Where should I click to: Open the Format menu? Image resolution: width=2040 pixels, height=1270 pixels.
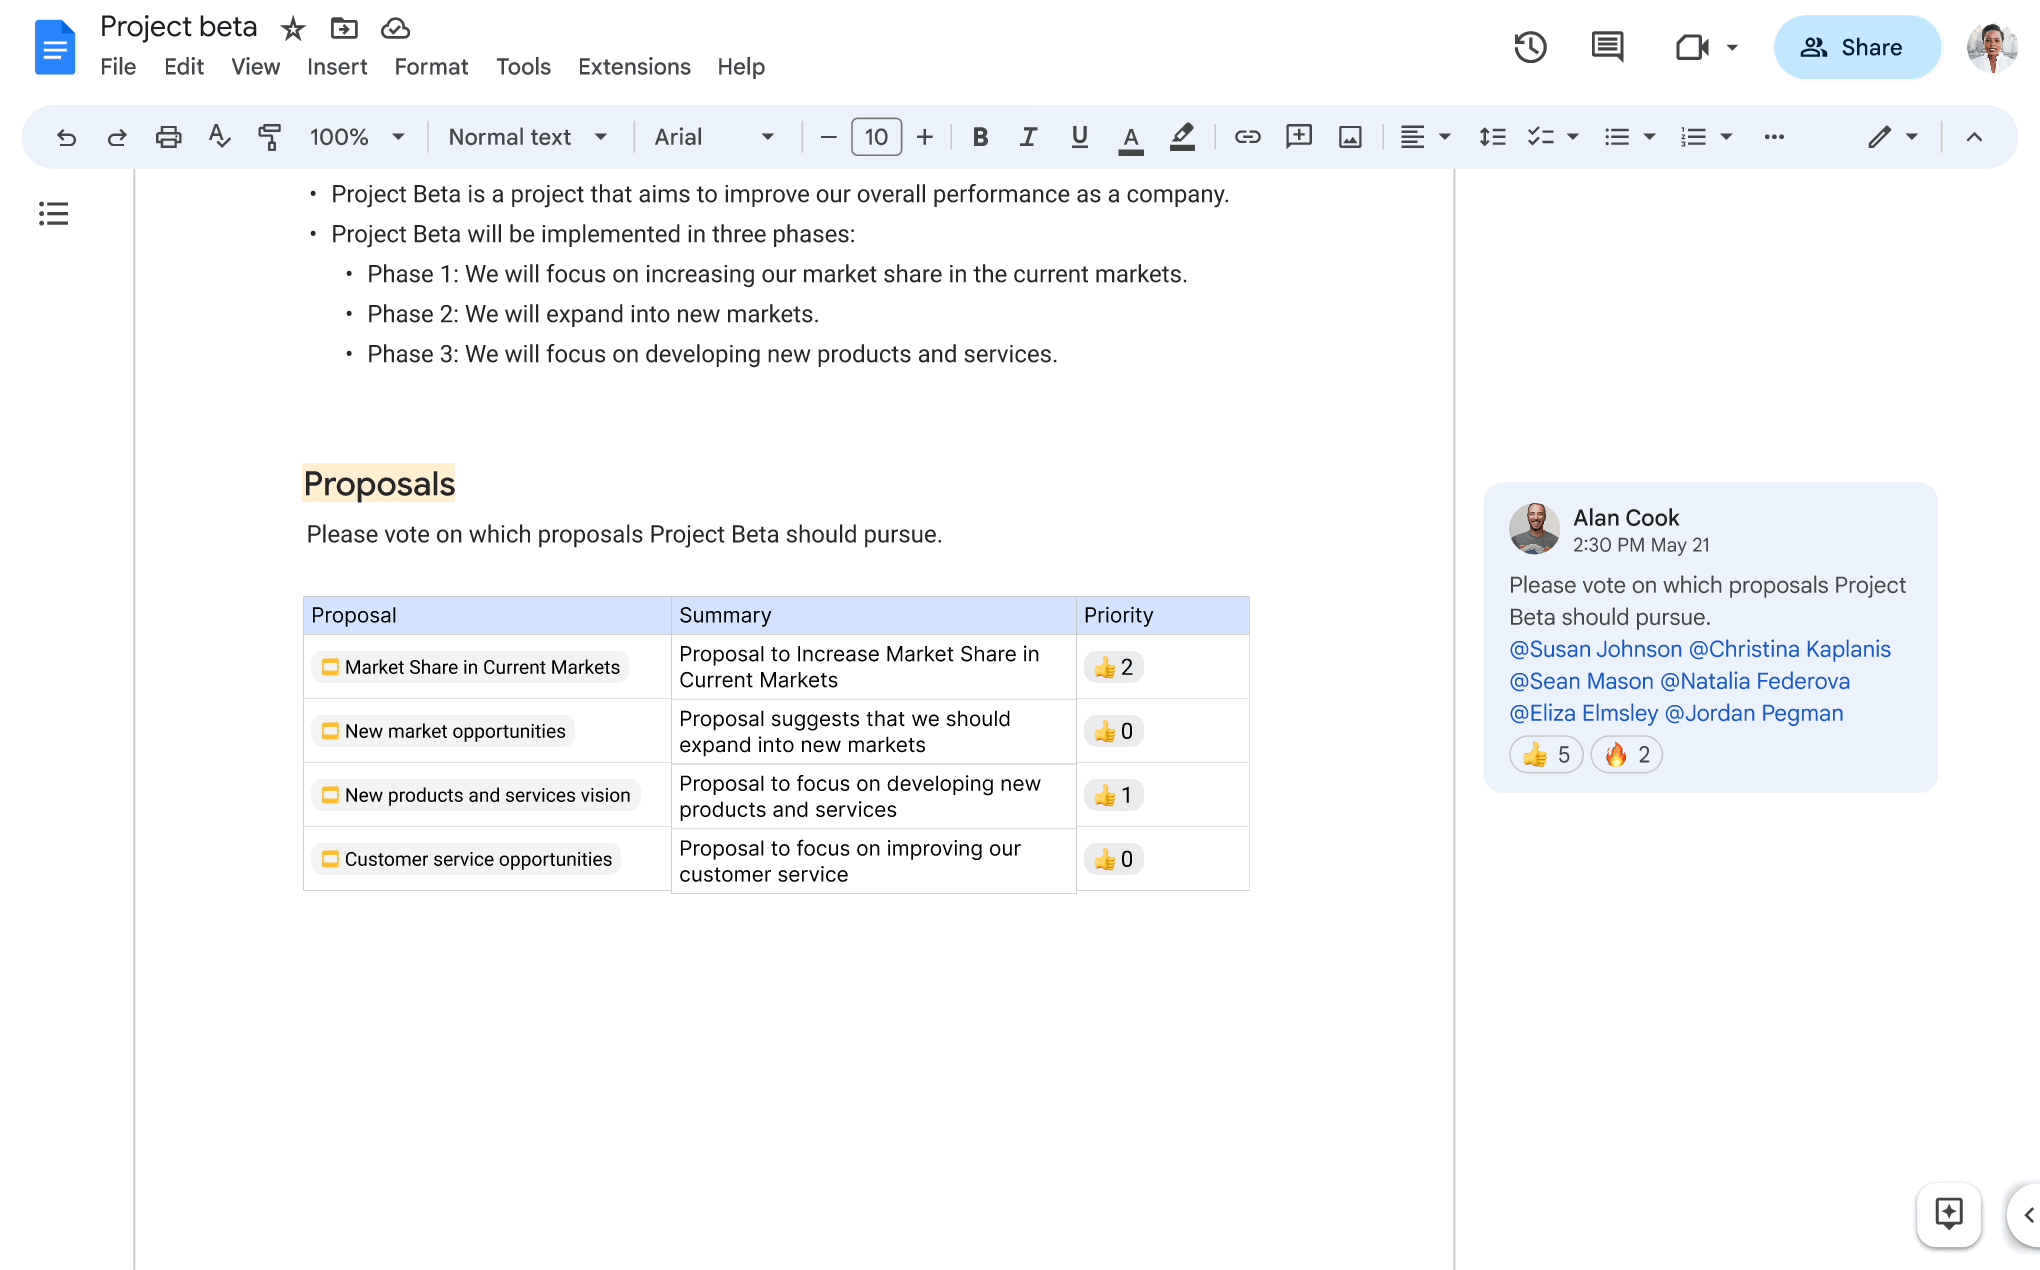(430, 66)
